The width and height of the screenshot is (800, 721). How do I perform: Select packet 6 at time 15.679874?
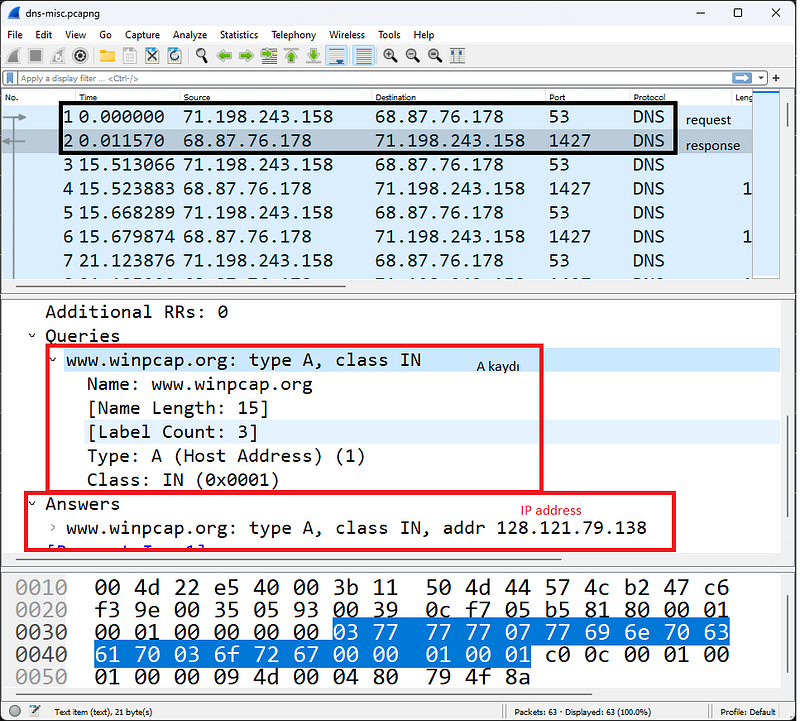[x=377, y=237]
